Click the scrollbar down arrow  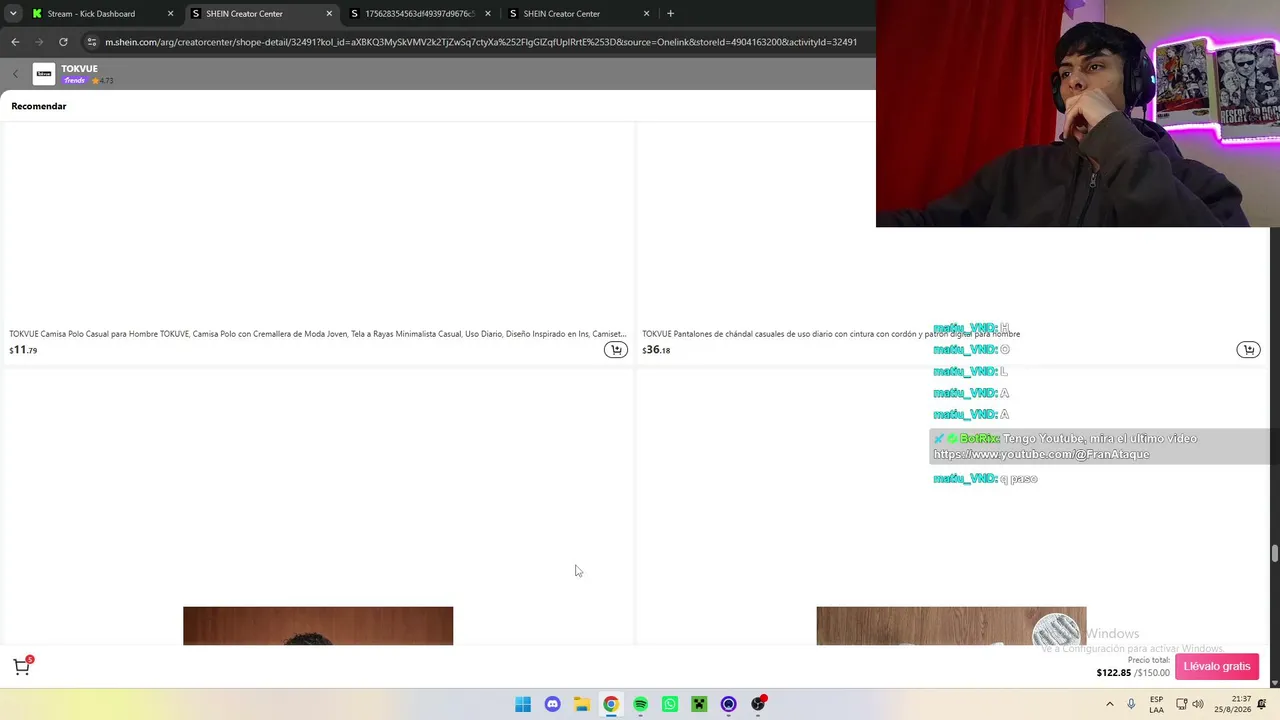coord(1274,683)
